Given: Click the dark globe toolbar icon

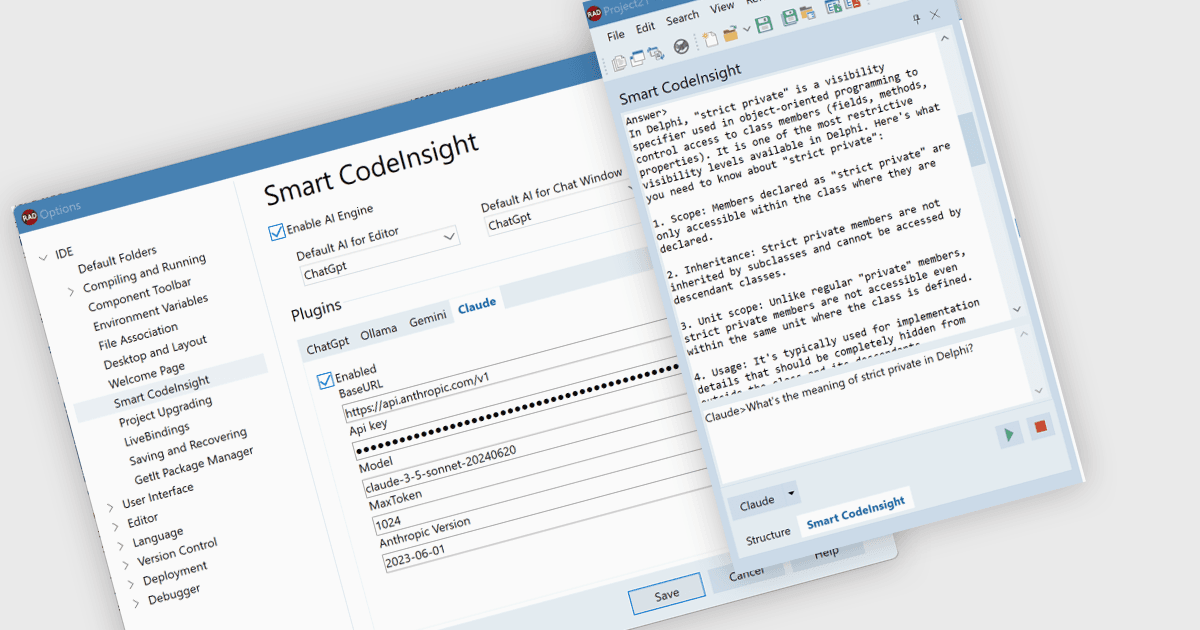Looking at the screenshot, I should pyautogui.click(x=681, y=46).
